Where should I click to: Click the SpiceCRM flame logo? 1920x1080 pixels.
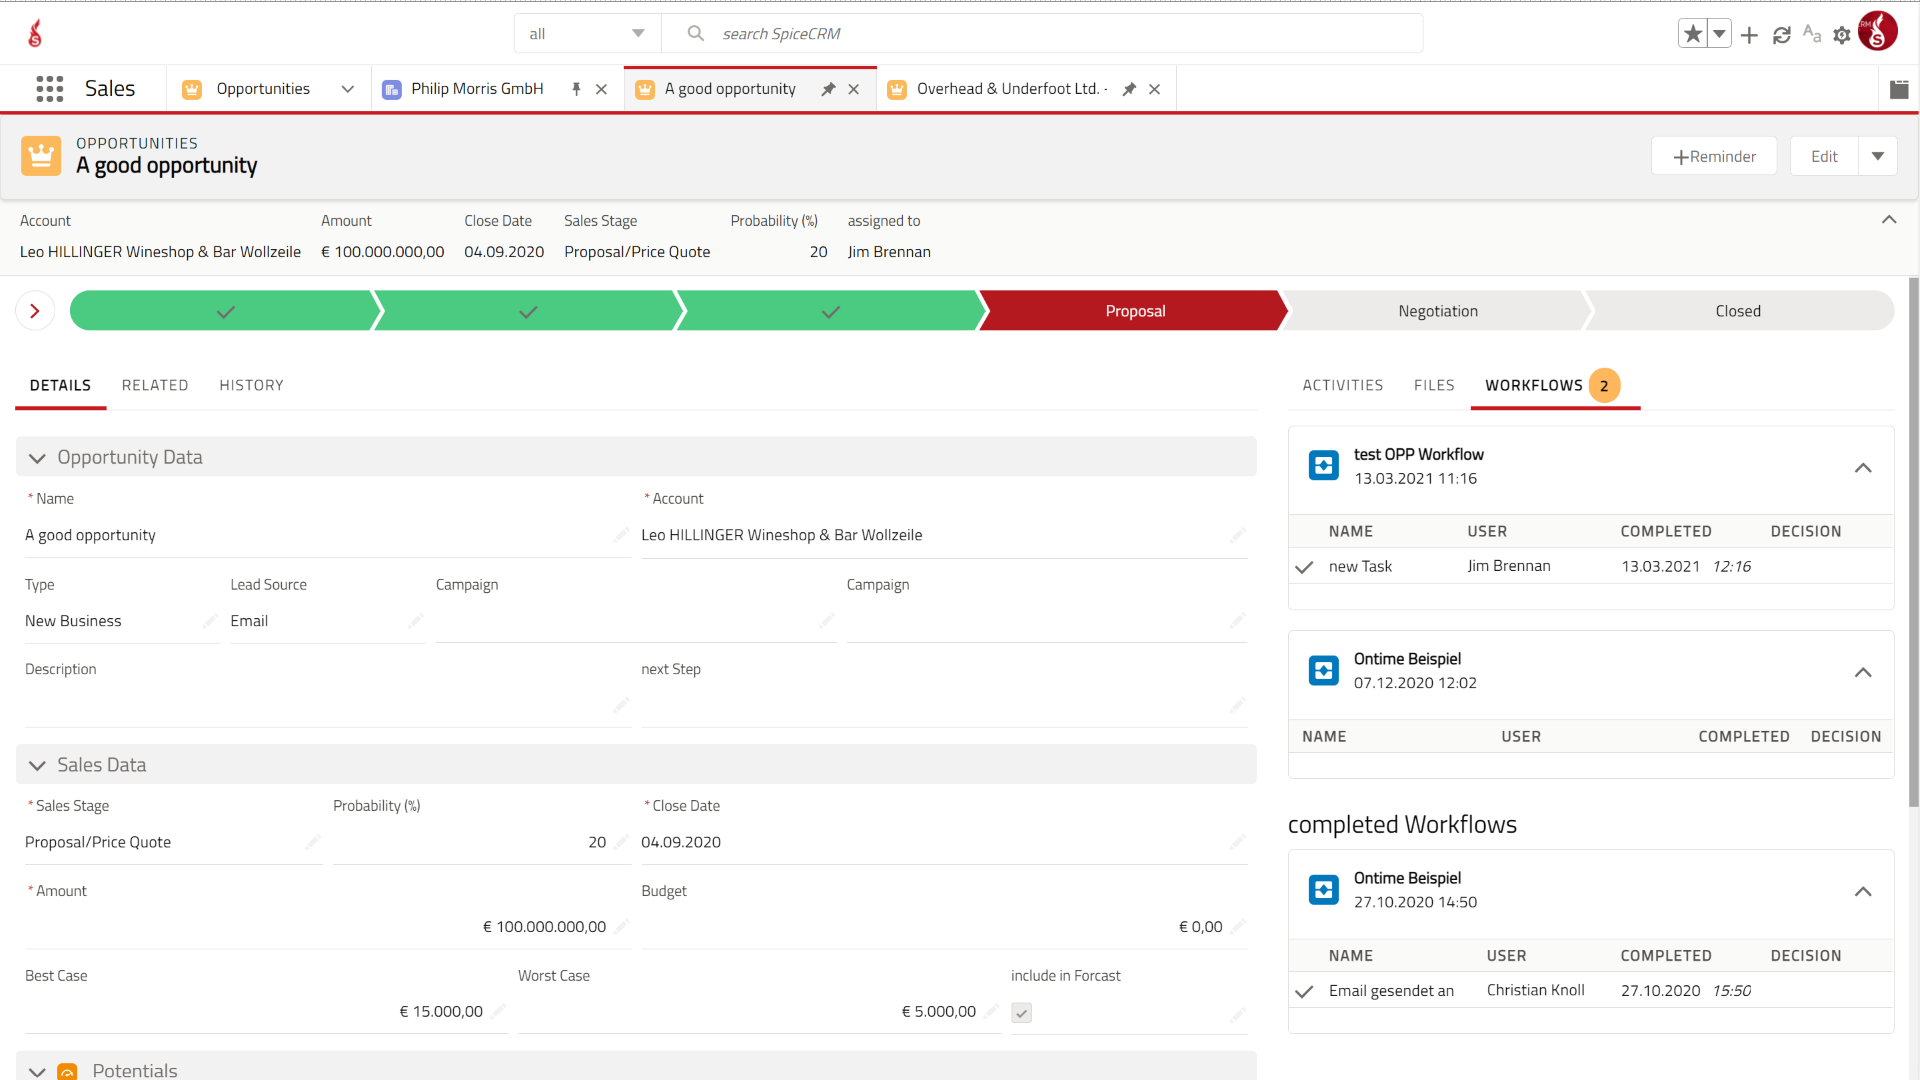35,33
